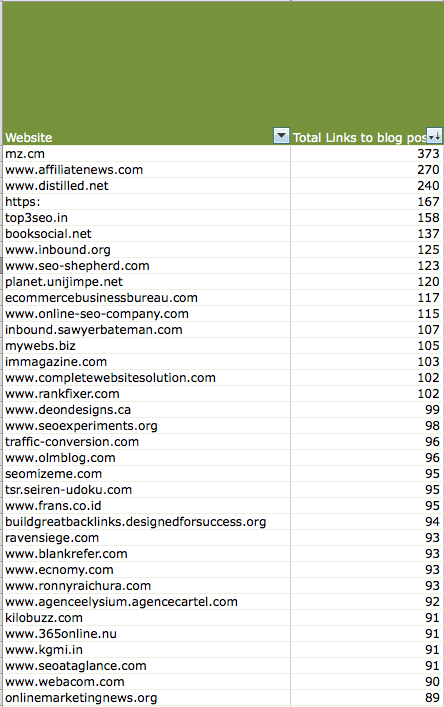Viewport: 444px width, 707px height.
Task: Select the www.seo-shepherd.com cell
Action: coord(146,266)
